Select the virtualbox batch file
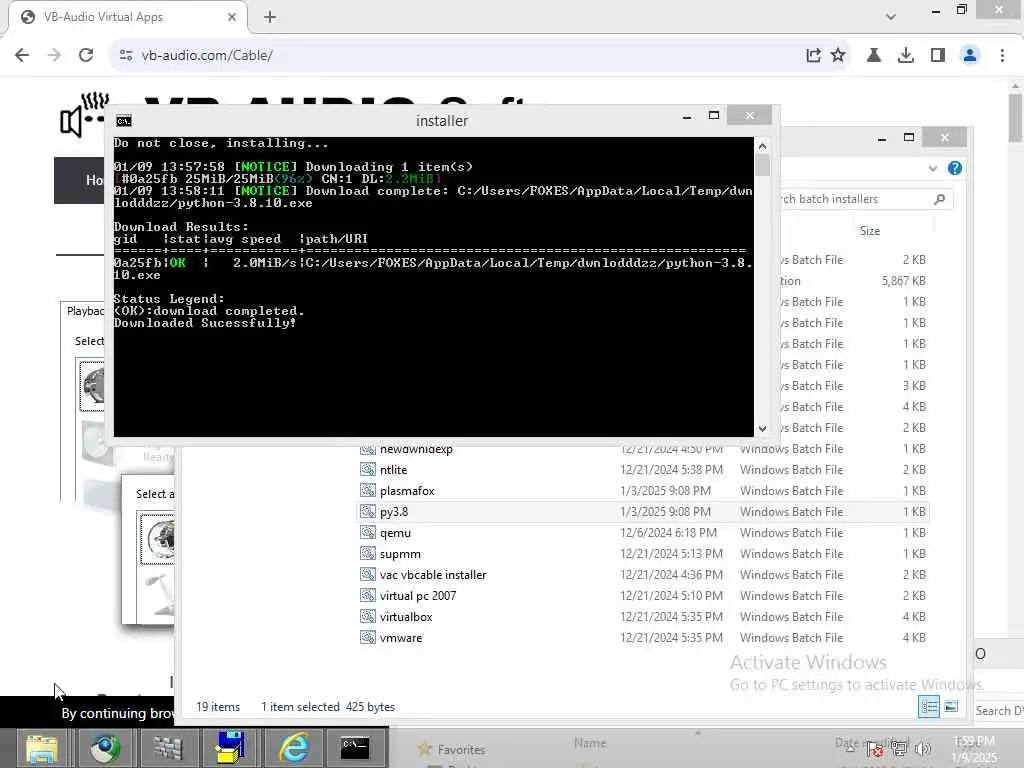Viewport: 1024px width, 768px height. (406, 616)
